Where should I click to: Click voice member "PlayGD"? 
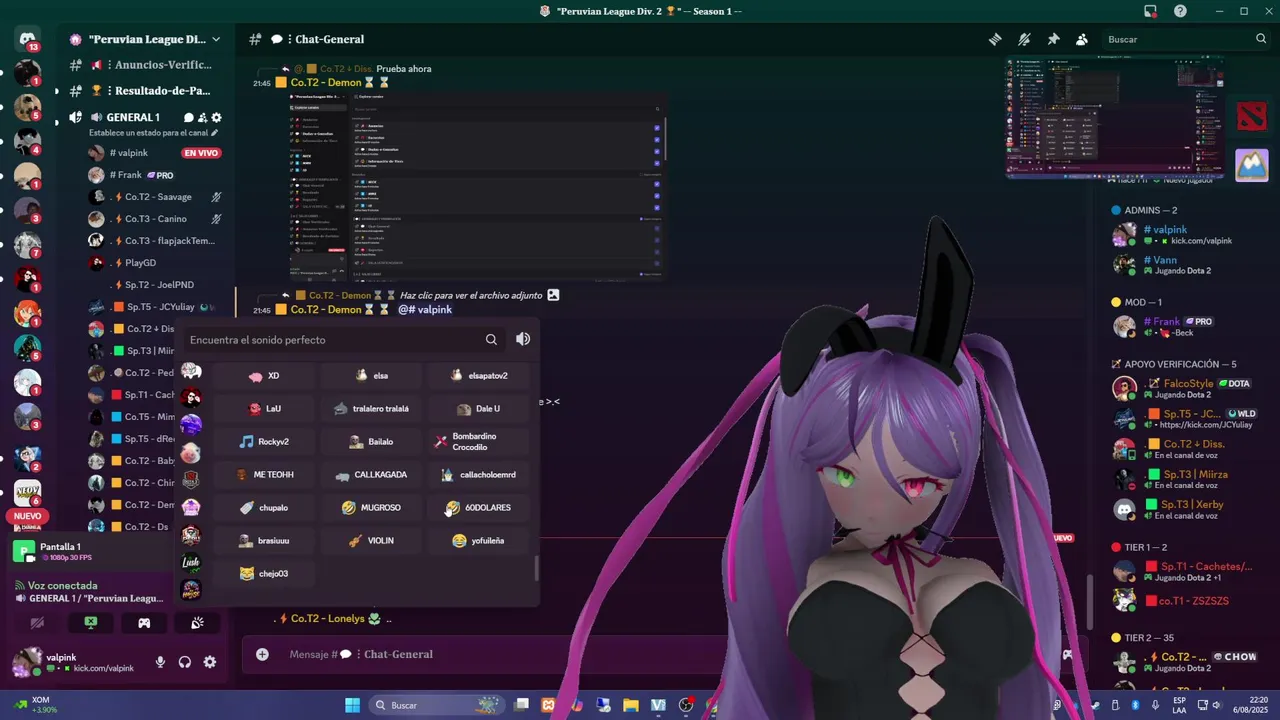point(140,263)
